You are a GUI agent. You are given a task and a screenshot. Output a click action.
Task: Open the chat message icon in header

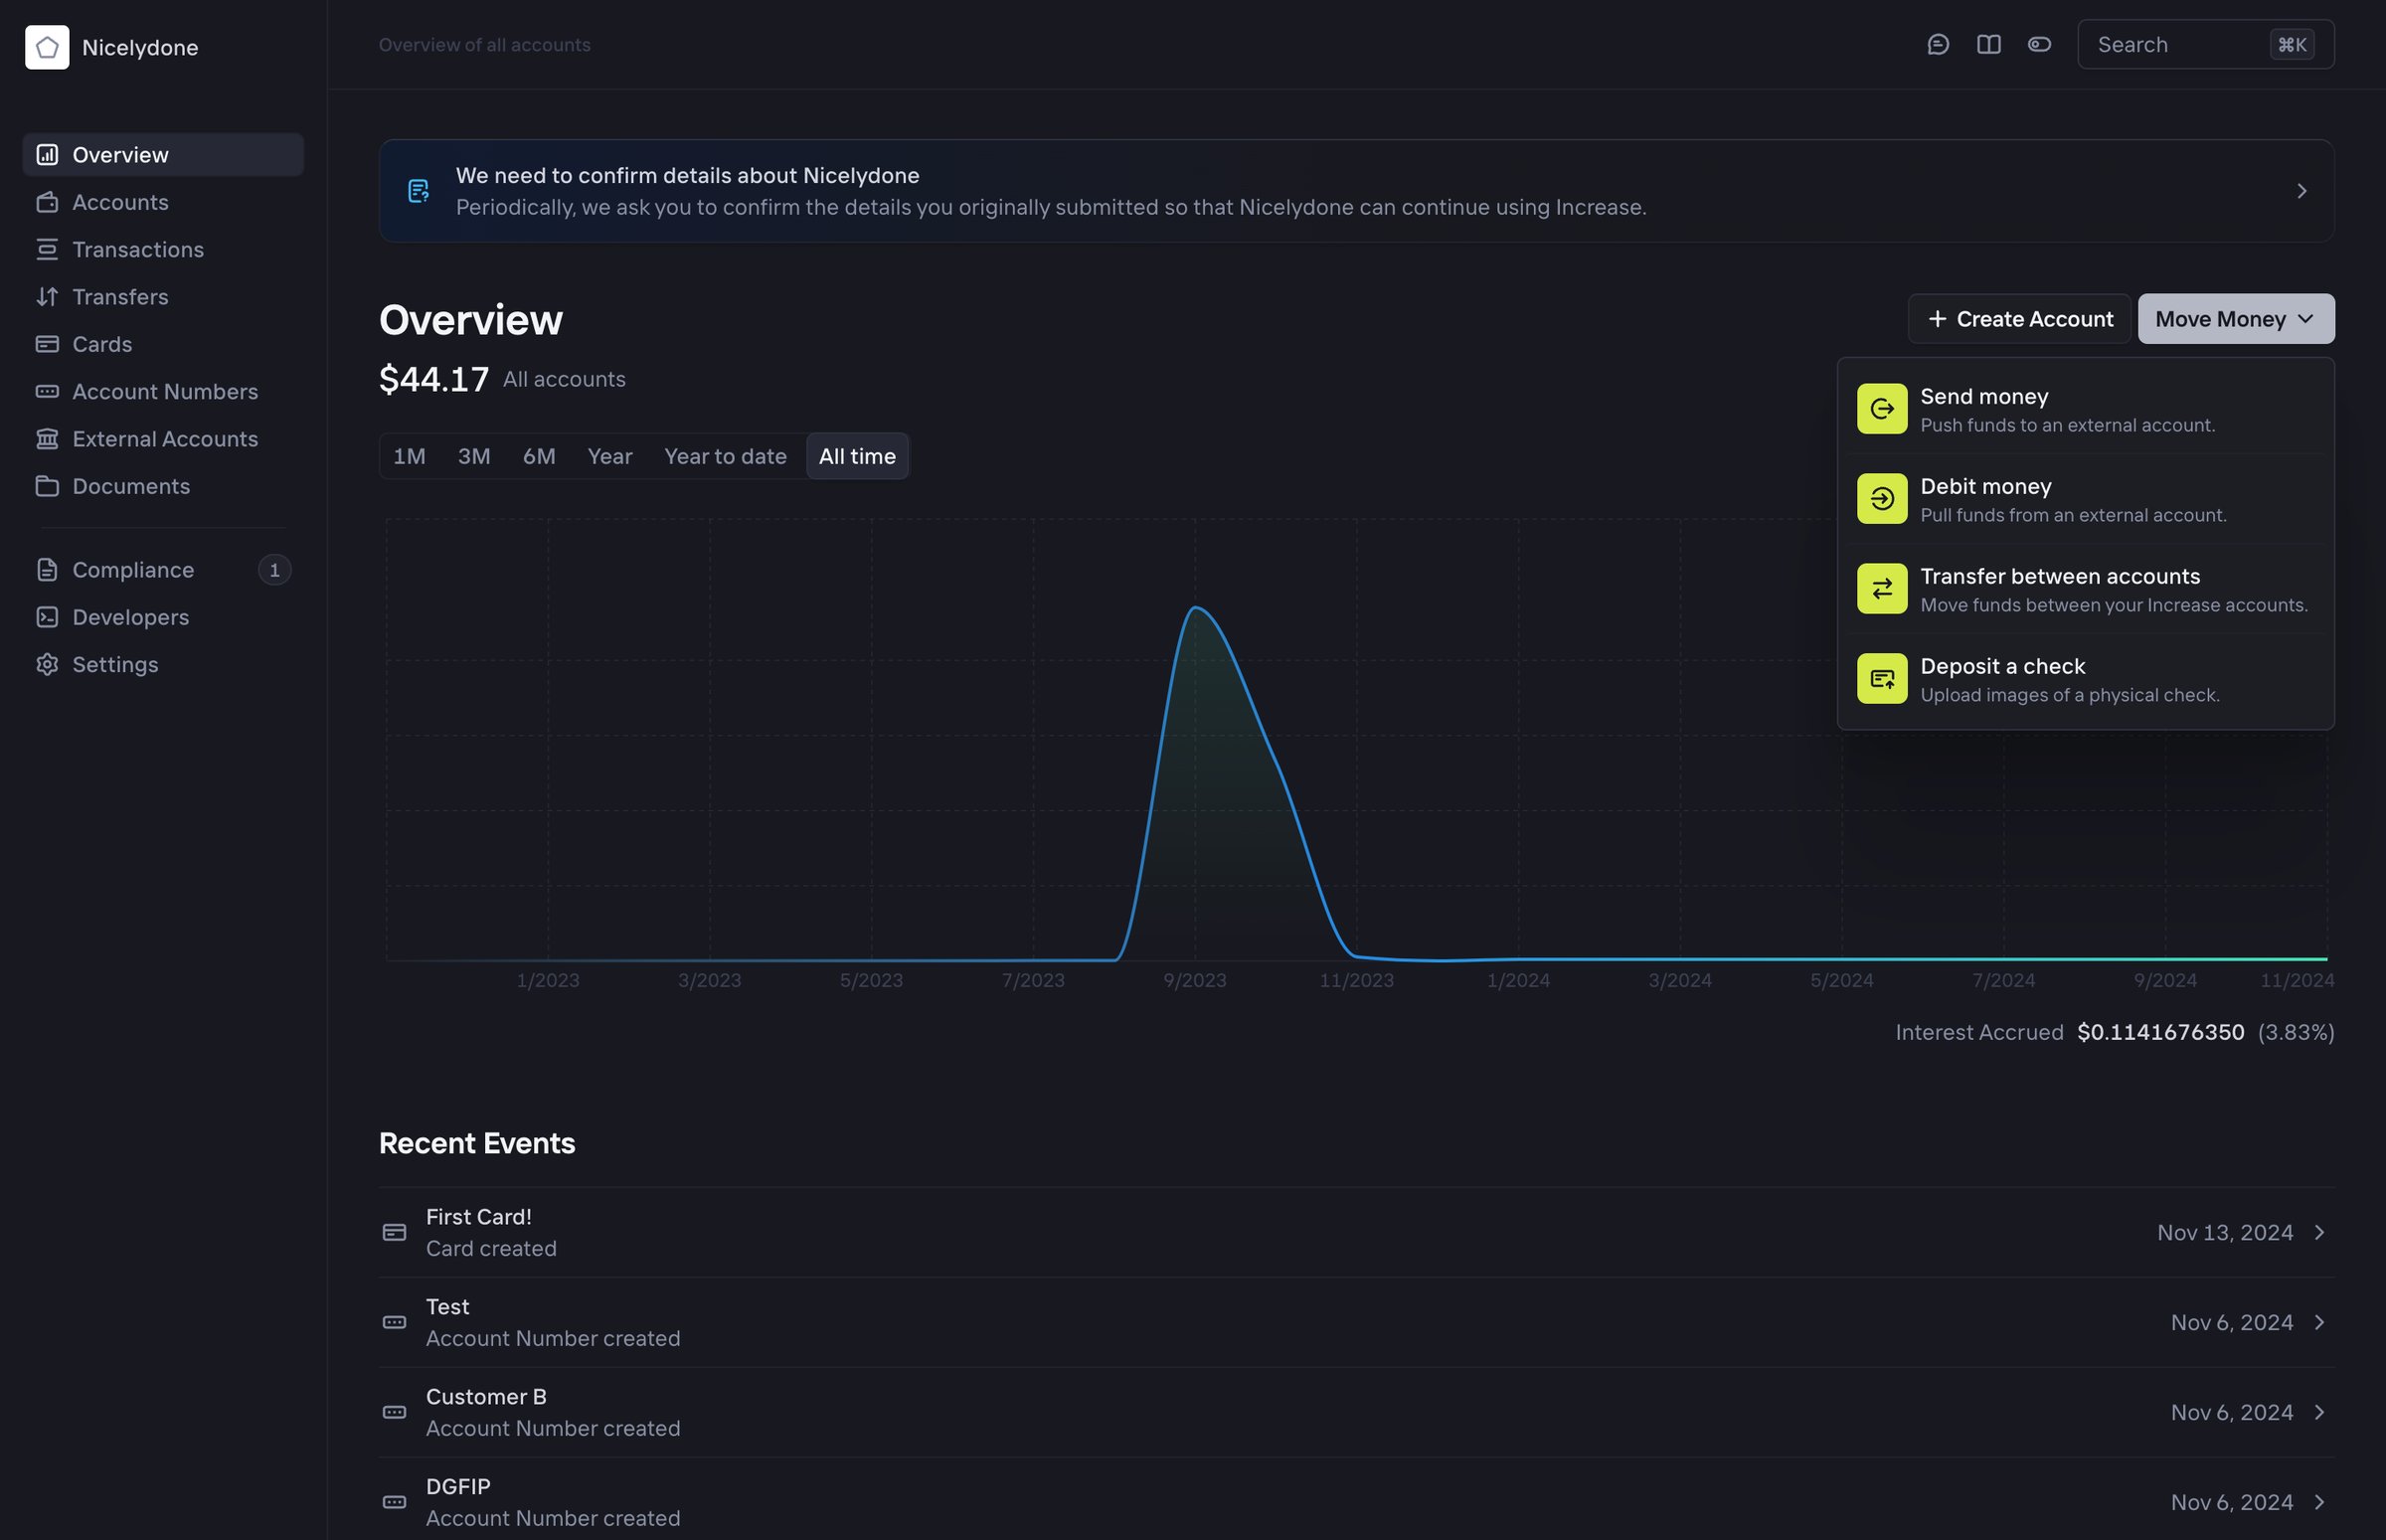pyautogui.click(x=1938, y=45)
